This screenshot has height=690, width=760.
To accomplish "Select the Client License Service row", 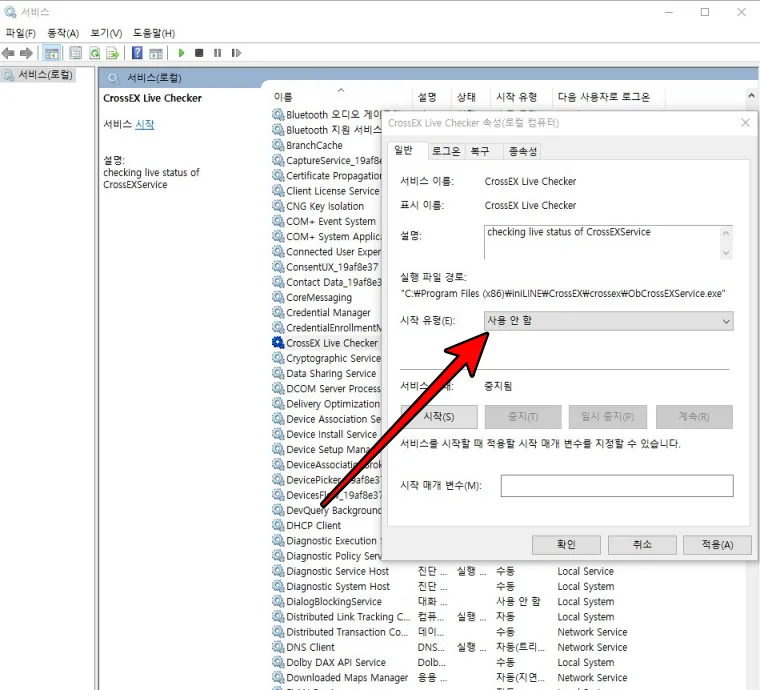I will point(327,191).
